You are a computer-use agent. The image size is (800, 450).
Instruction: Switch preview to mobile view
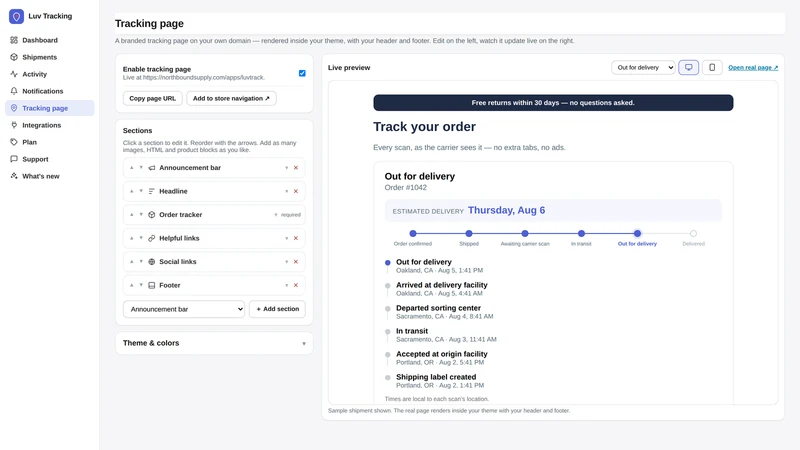pyautogui.click(x=712, y=67)
